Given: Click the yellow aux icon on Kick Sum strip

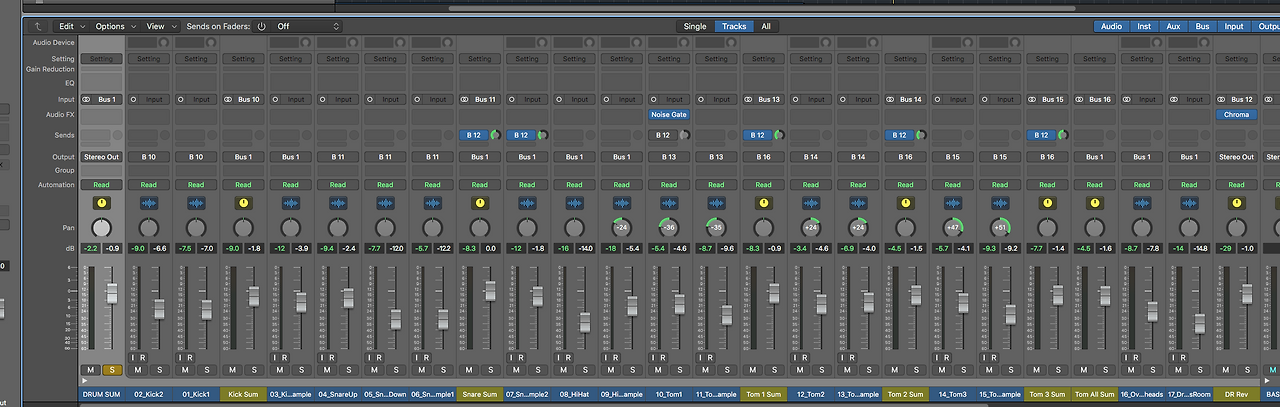Looking at the screenshot, I should (243, 203).
